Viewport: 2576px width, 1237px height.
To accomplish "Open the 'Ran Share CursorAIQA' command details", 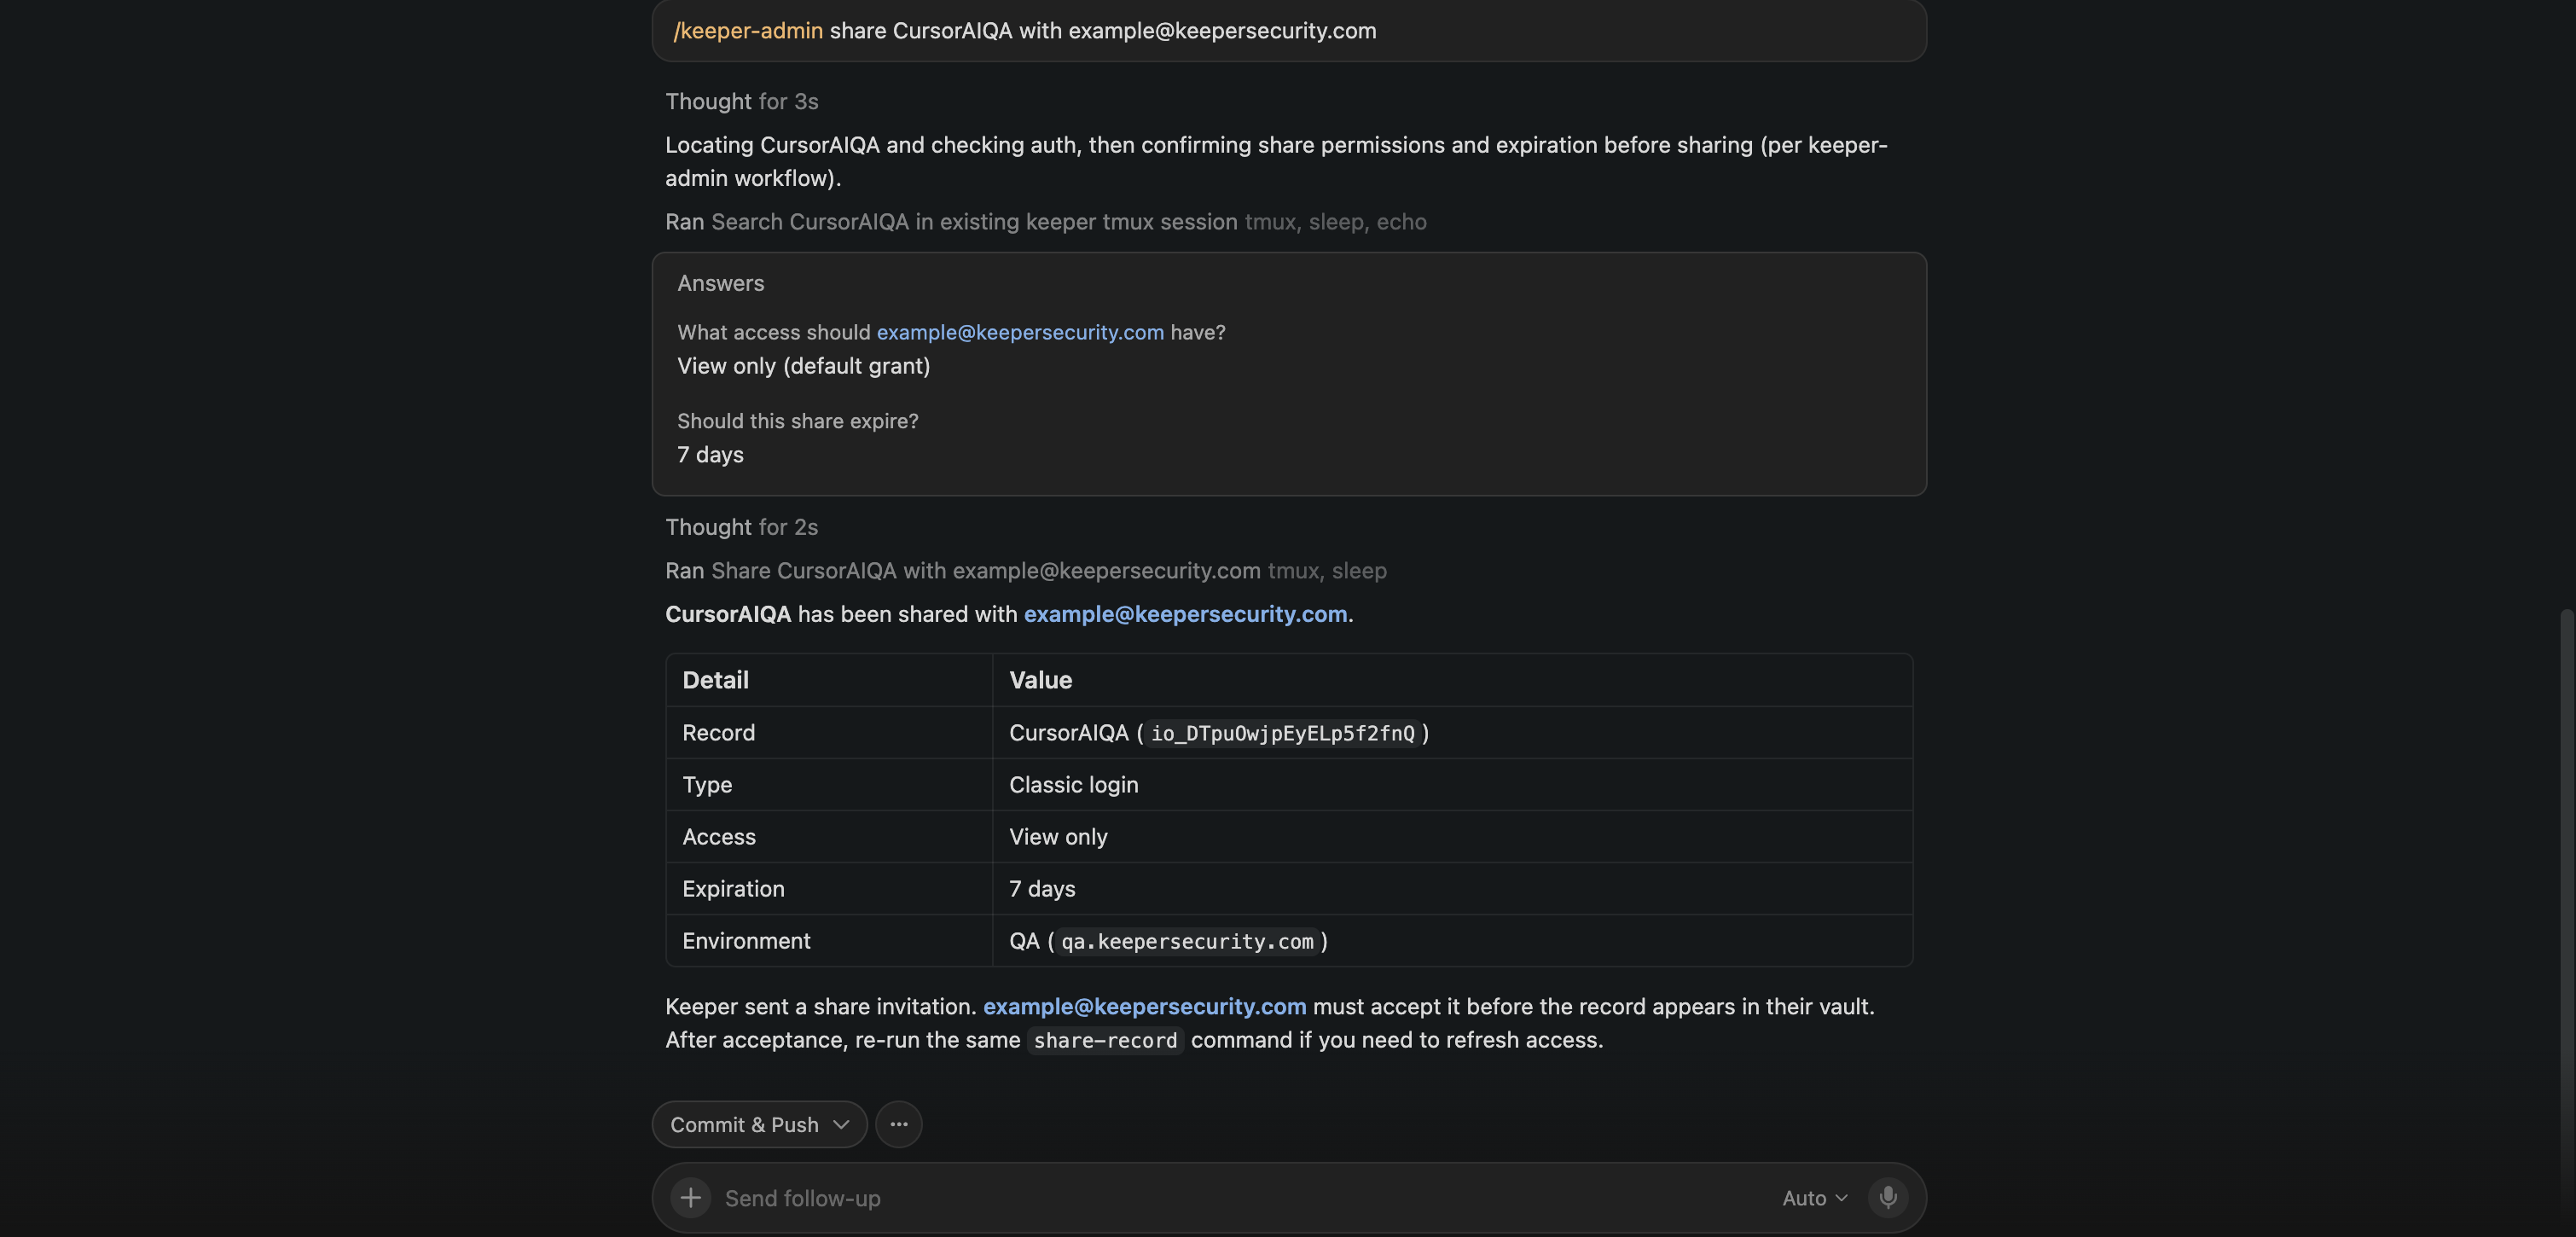I will click(1025, 570).
